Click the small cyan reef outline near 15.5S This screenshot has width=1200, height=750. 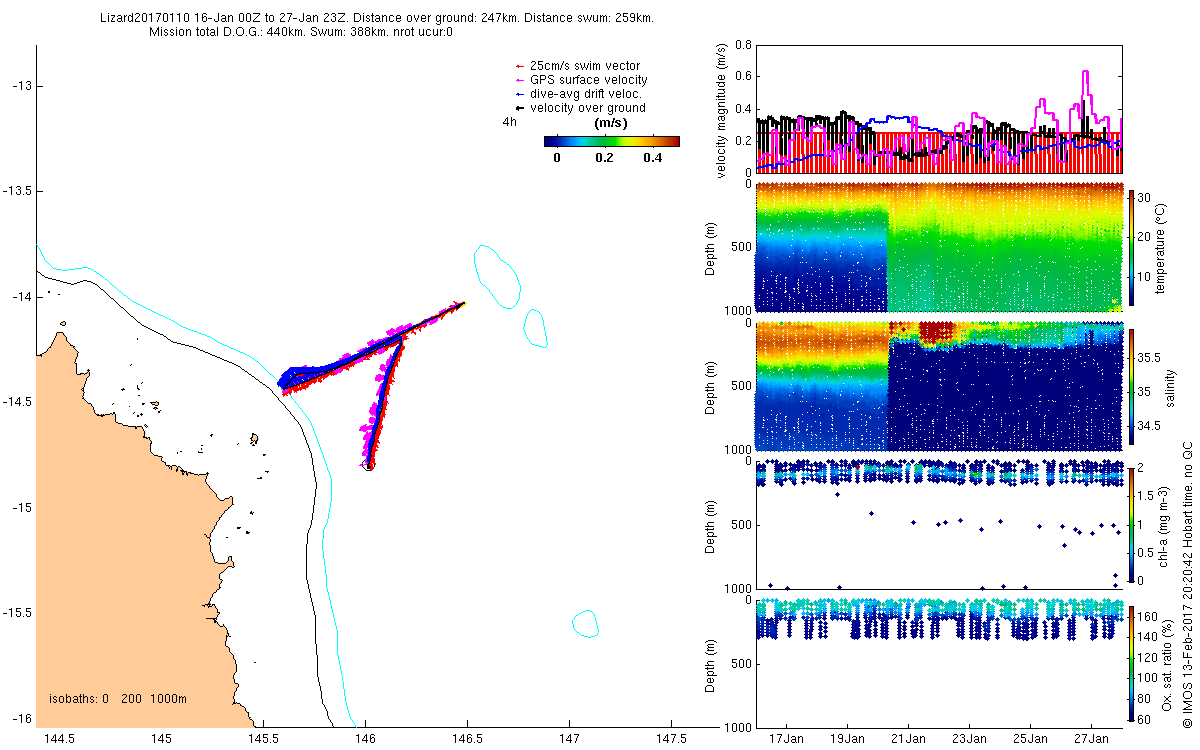pyautogui.click(x=585, y=623)
